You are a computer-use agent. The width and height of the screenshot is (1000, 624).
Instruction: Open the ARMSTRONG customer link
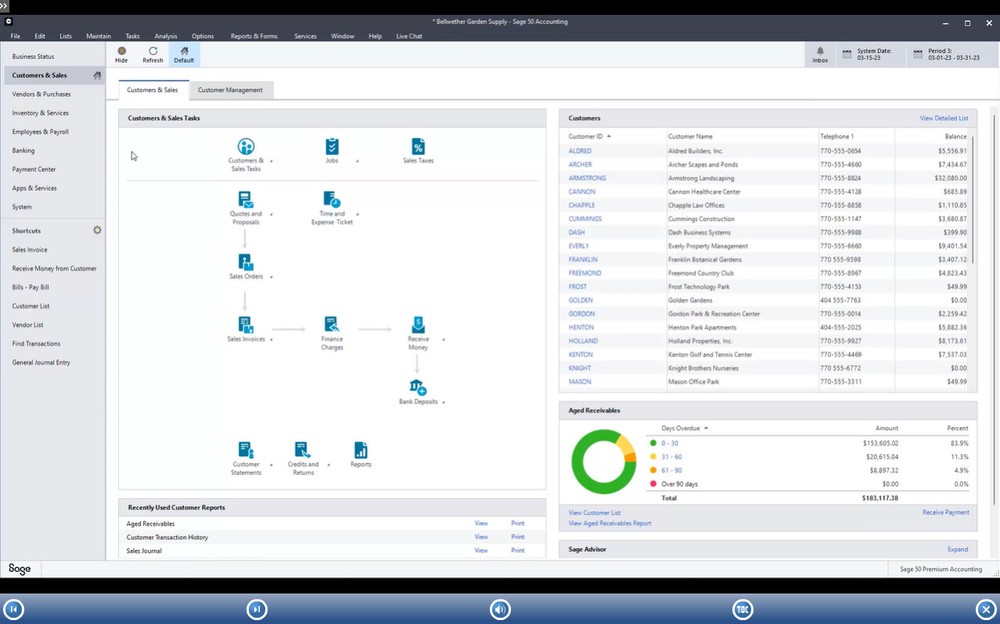587,178
